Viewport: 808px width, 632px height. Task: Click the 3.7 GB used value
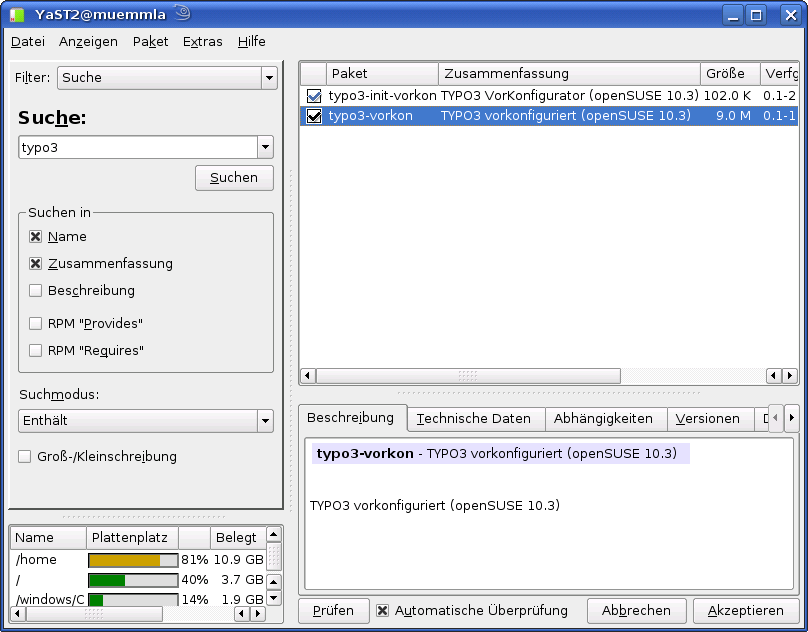click(242, 580)
